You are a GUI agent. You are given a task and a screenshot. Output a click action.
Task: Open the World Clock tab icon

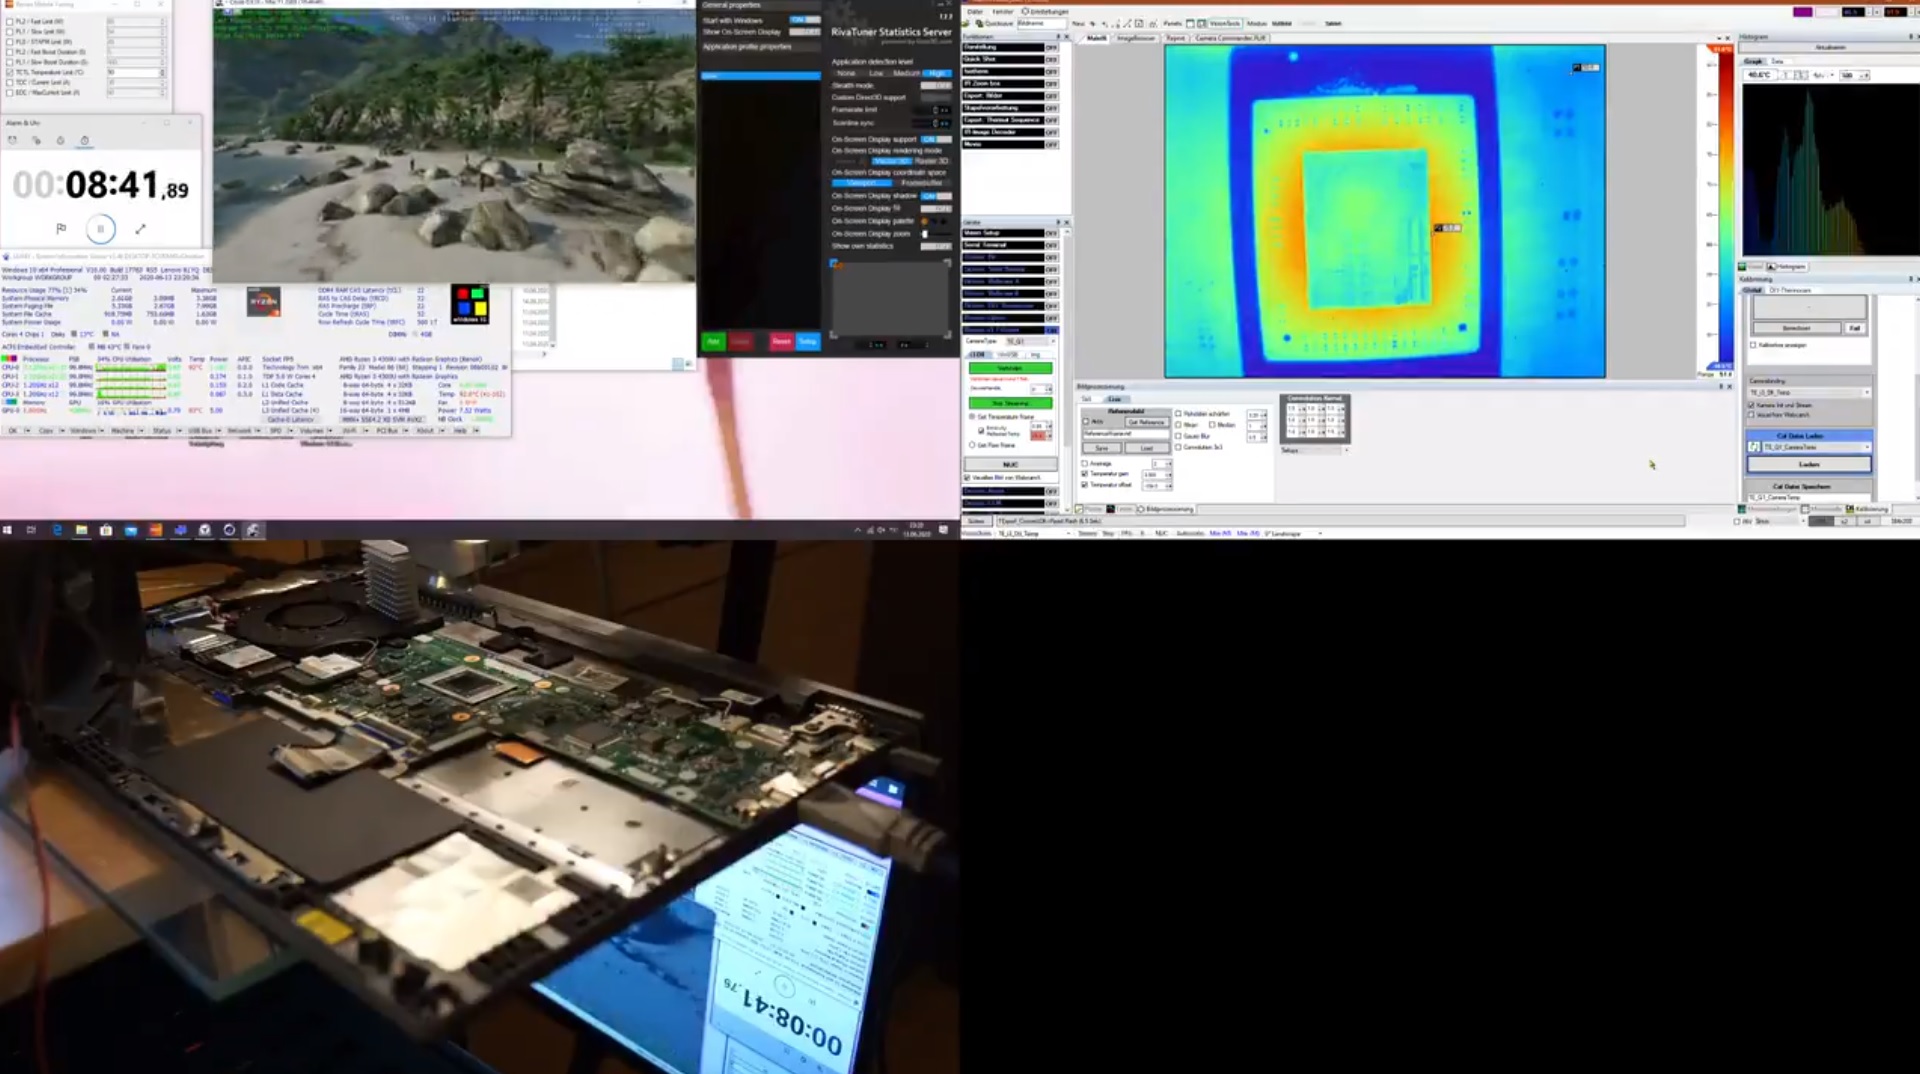(36, 141)
